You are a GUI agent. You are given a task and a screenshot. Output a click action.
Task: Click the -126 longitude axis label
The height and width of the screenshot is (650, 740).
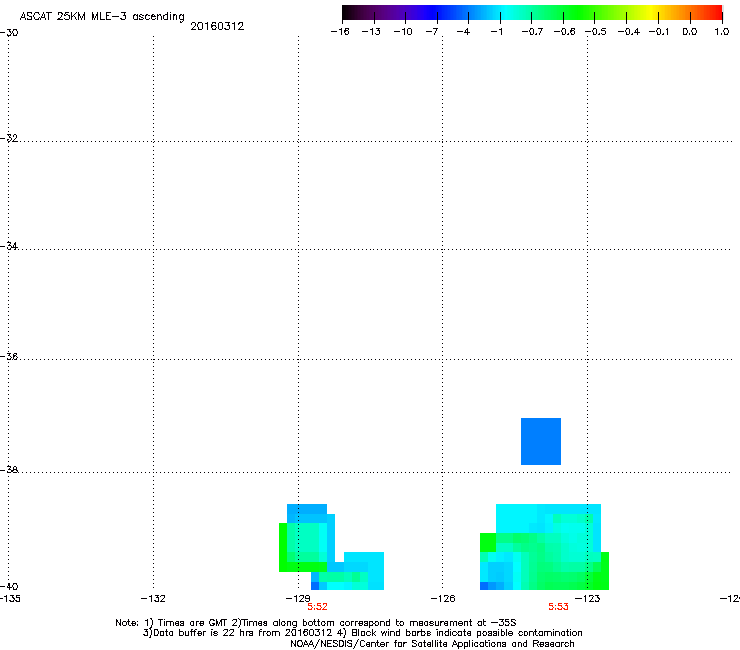(443, 599)
